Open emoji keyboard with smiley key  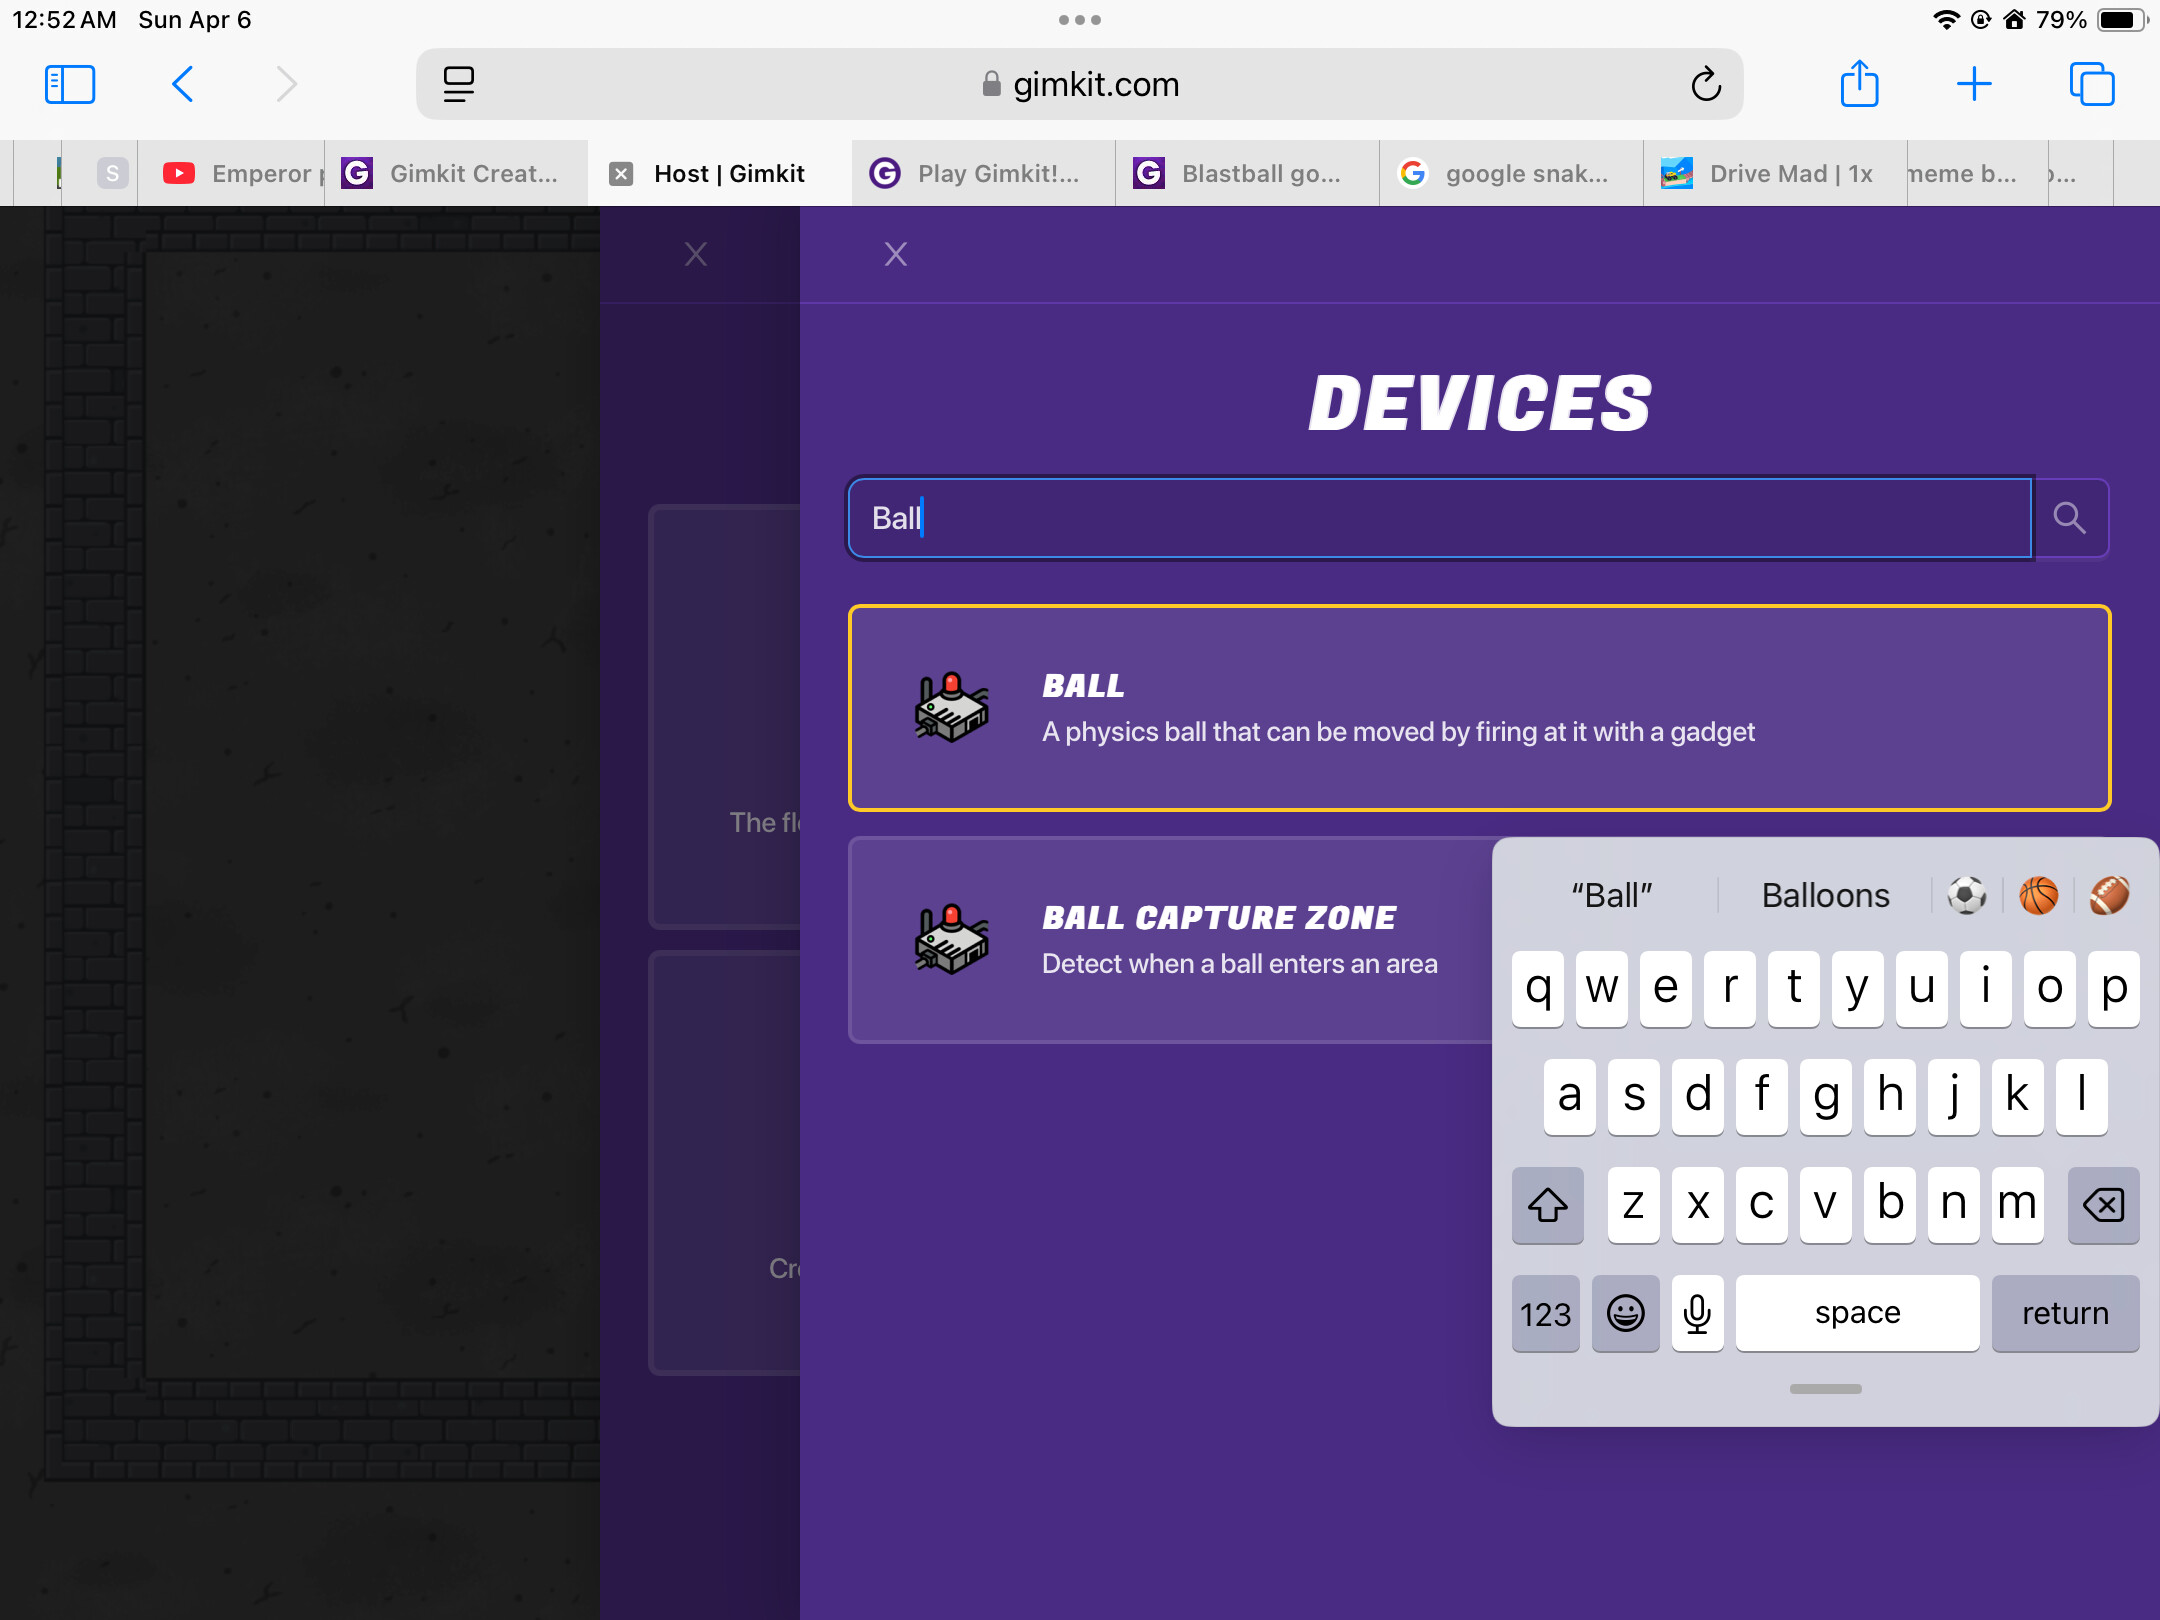(1625, 1313)
